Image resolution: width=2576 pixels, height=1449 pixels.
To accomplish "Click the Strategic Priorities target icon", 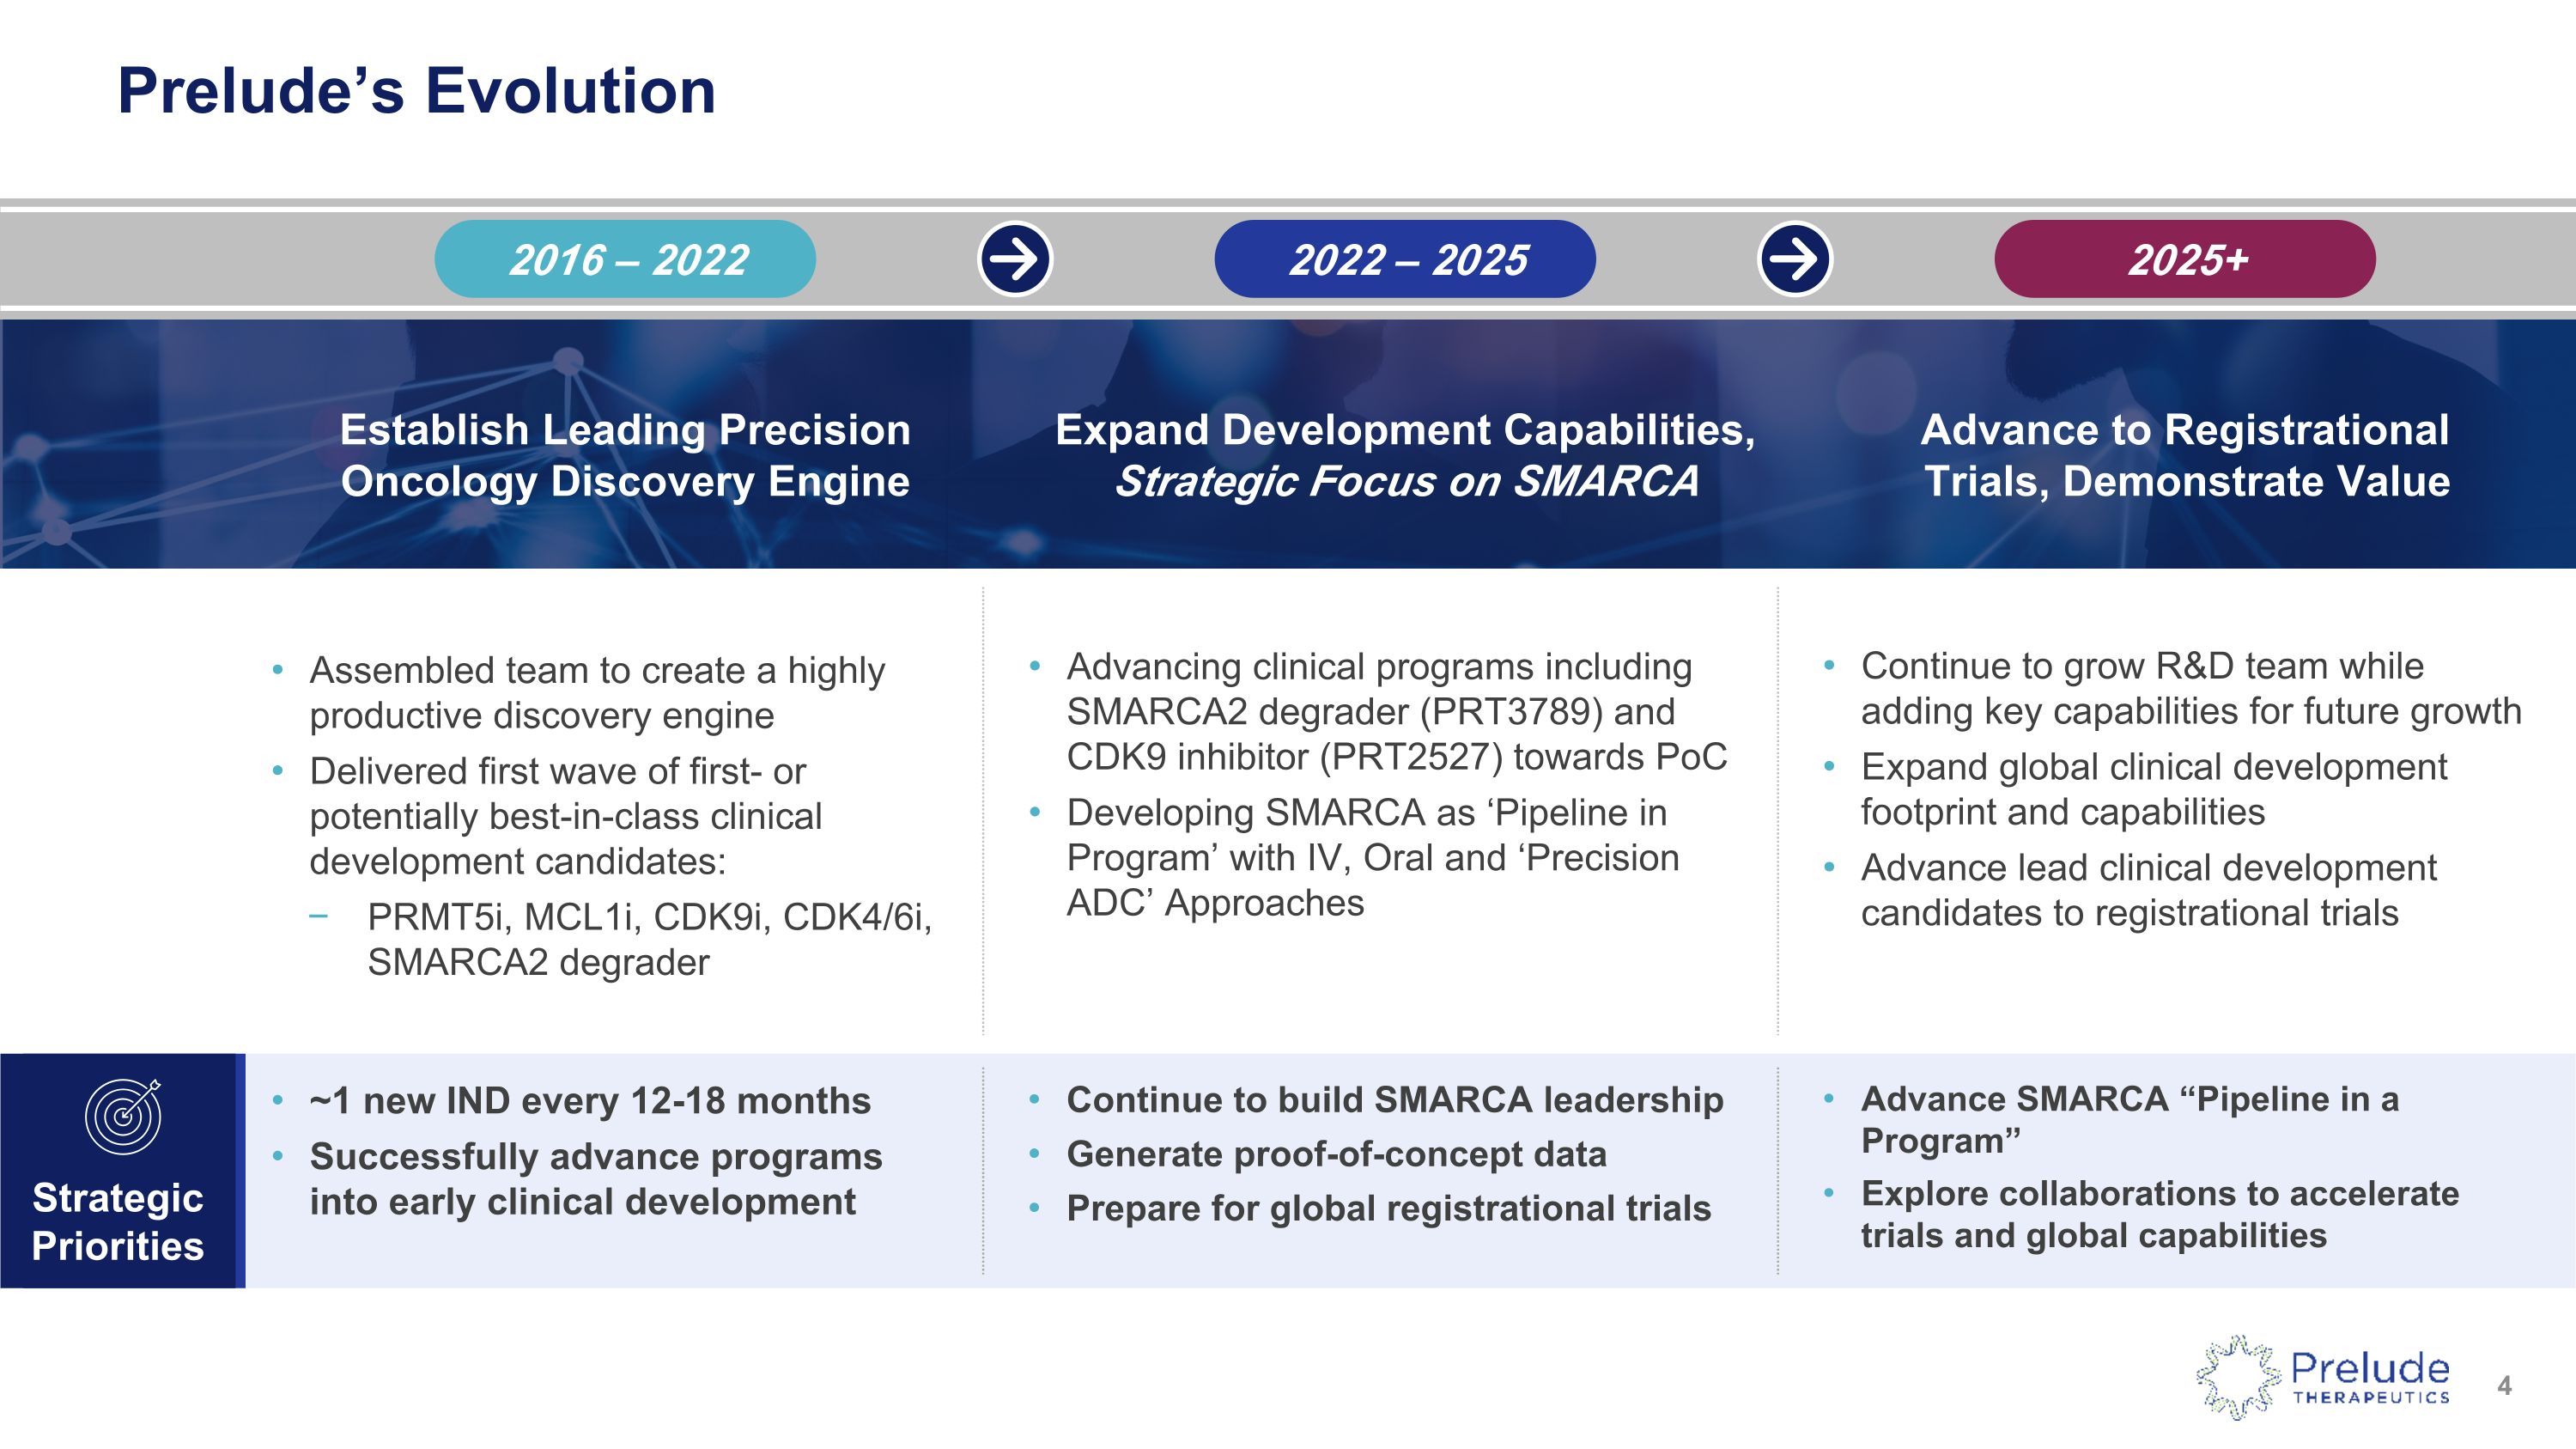I will (123, 1116).
